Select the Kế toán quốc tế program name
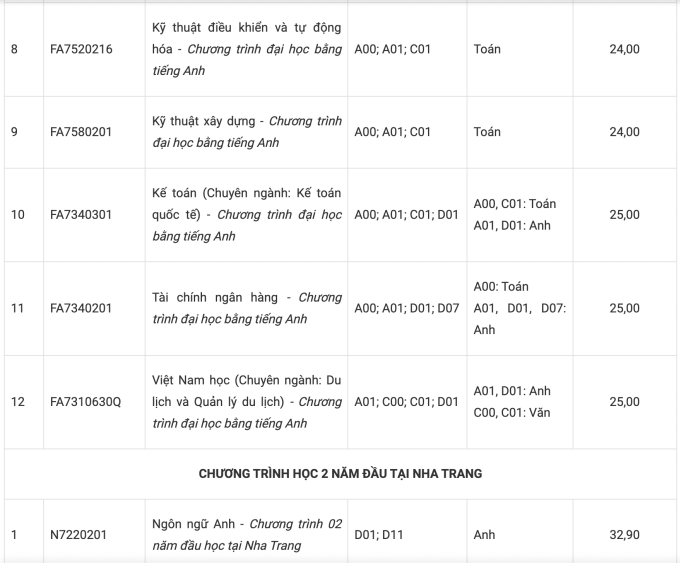The width and height of the screenshot is (680, 563). (x=247, y=215)
